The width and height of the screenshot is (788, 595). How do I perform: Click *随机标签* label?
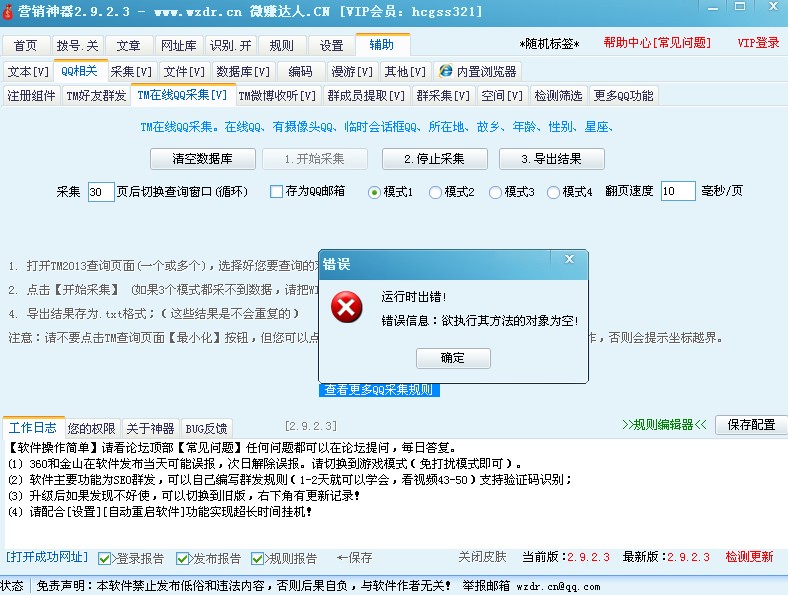coord(550,44)
